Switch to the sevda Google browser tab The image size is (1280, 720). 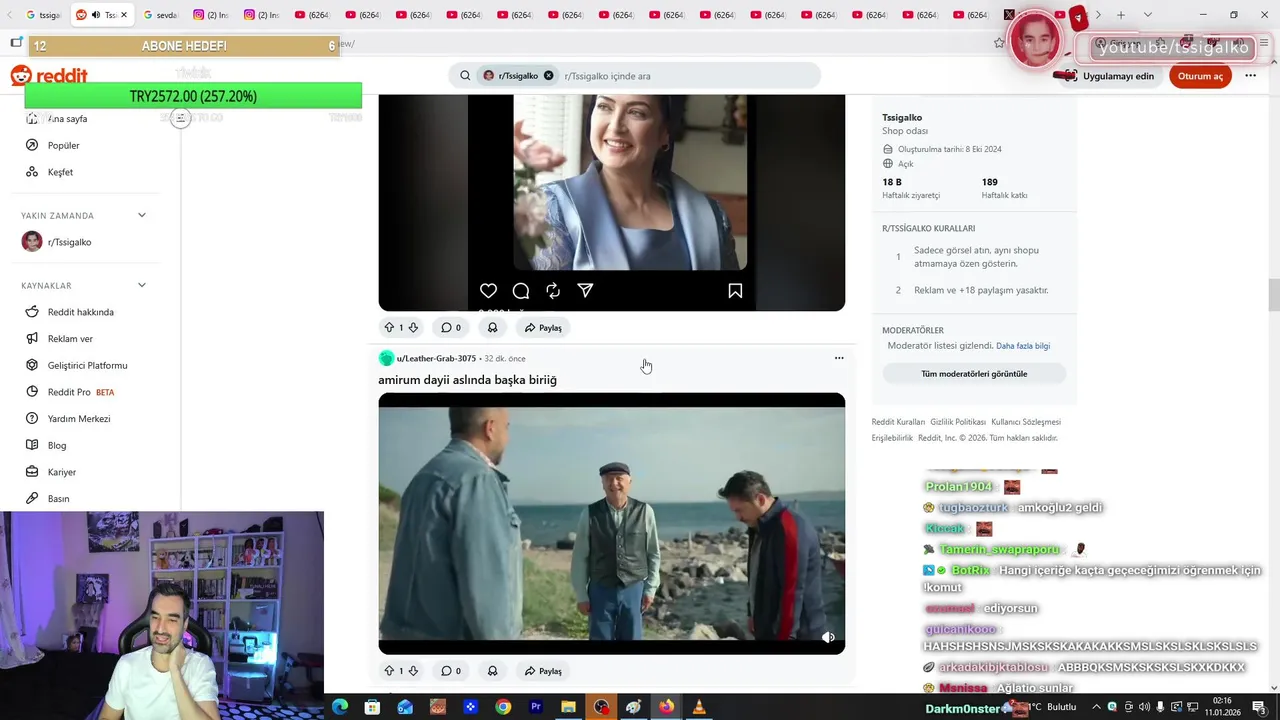point(160,15)
